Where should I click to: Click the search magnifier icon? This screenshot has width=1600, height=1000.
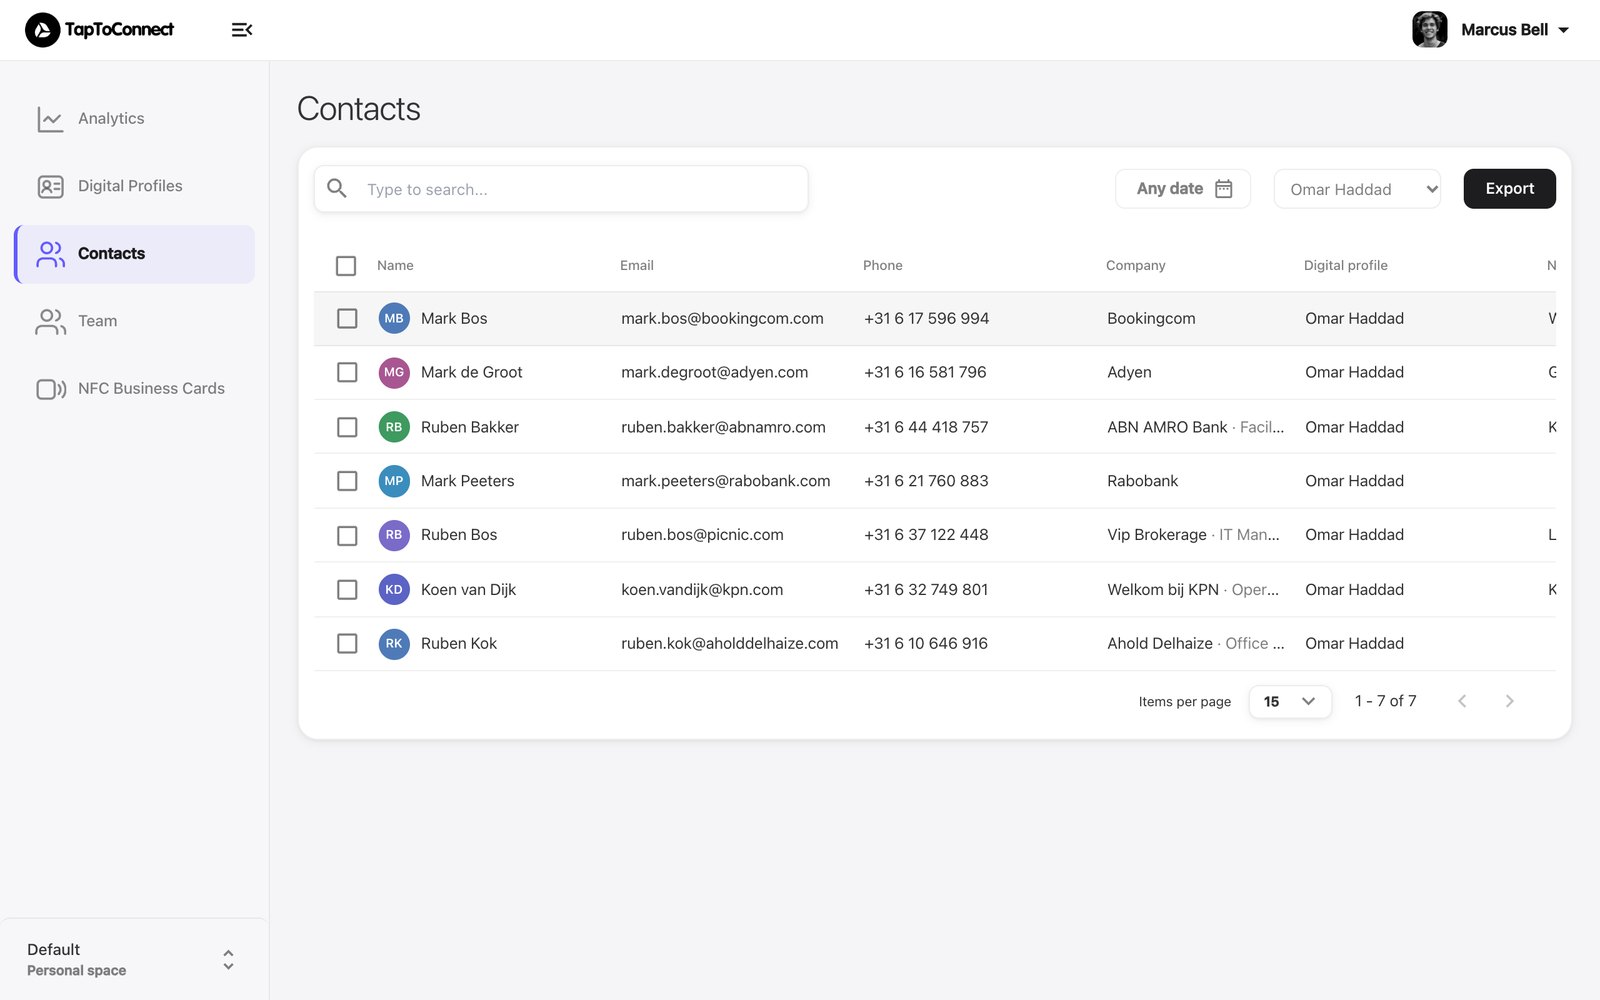pos(337,188)
